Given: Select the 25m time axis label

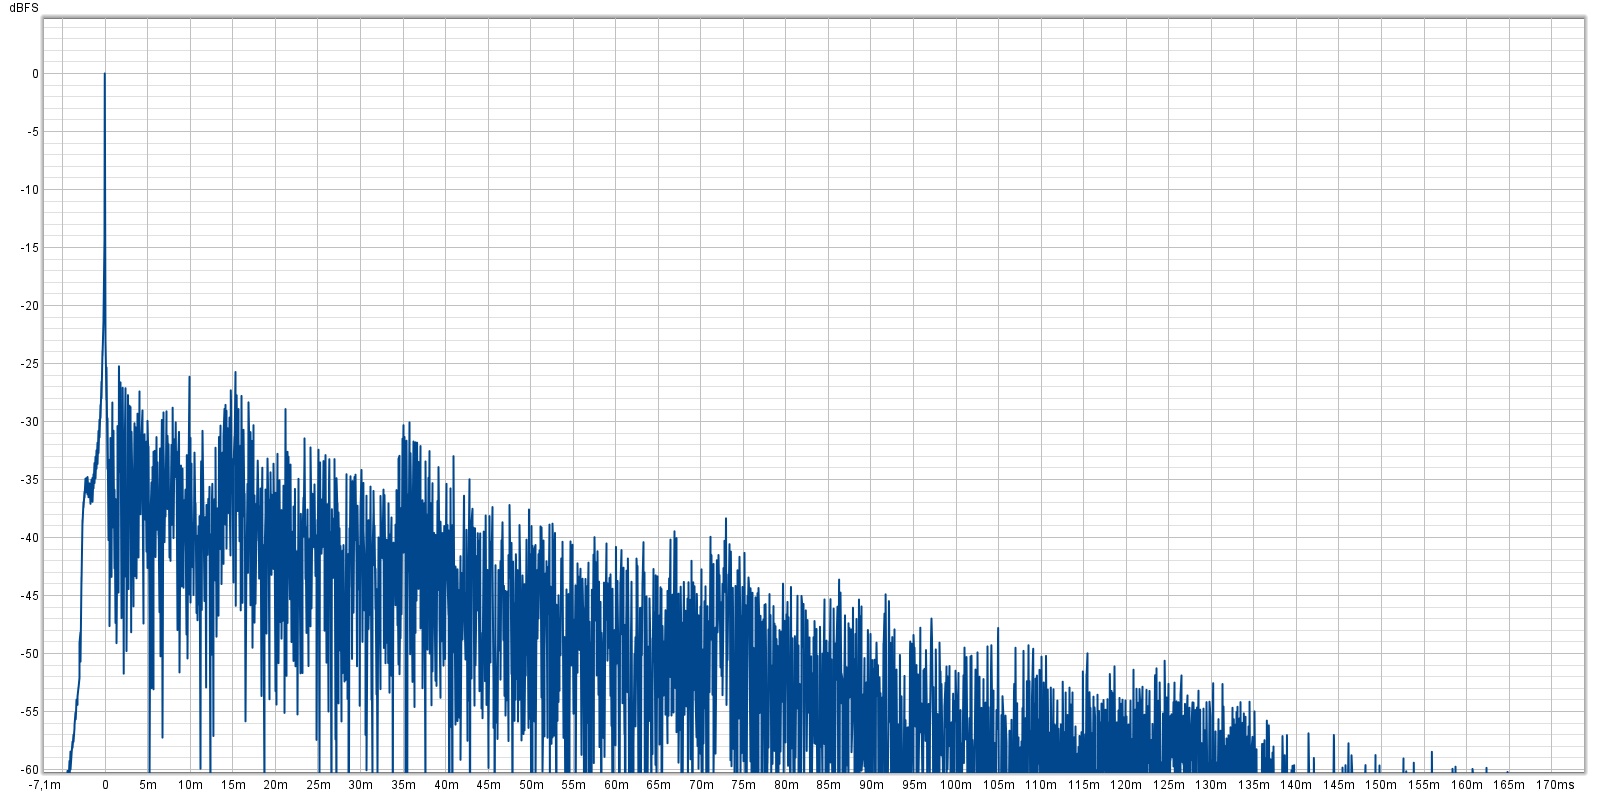Looking at the screenshot, I should click(x=318, y=785).
